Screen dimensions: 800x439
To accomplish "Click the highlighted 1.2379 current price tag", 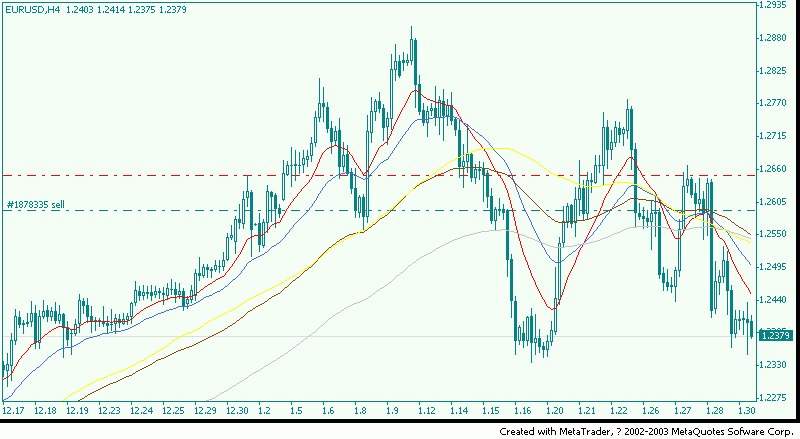I will (776, 335).
